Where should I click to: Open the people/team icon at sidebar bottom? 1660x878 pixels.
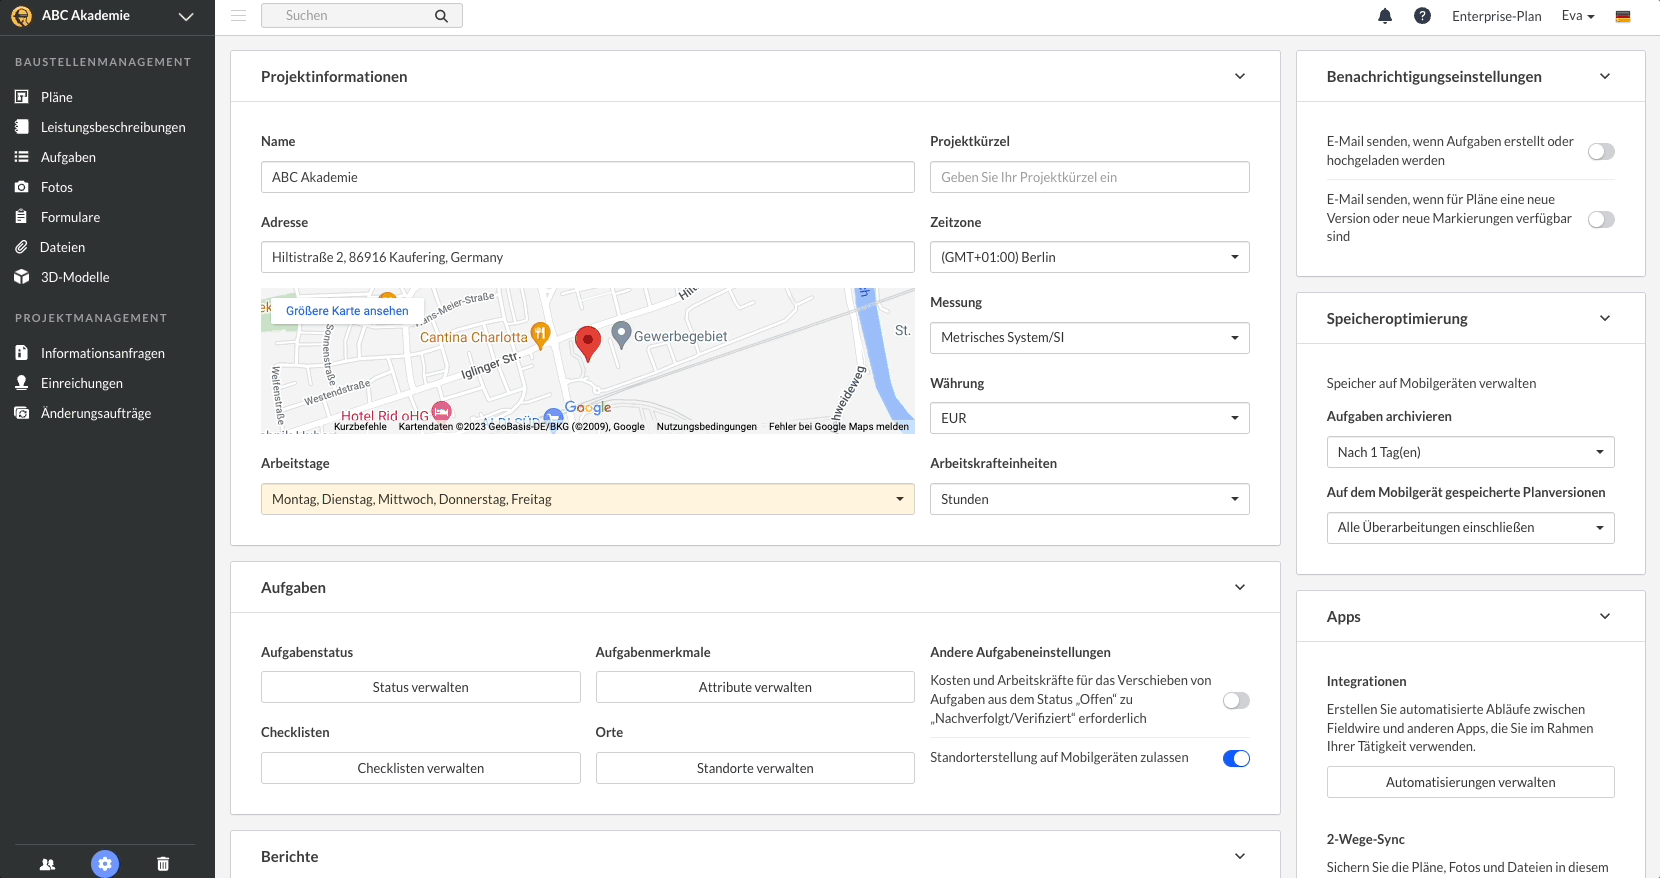point(47,864)
